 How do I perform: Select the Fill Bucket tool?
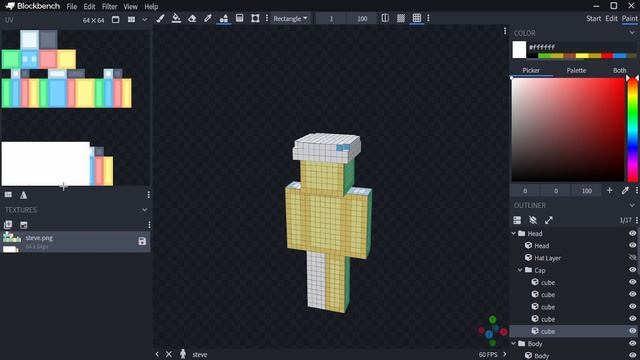[176, 18]
